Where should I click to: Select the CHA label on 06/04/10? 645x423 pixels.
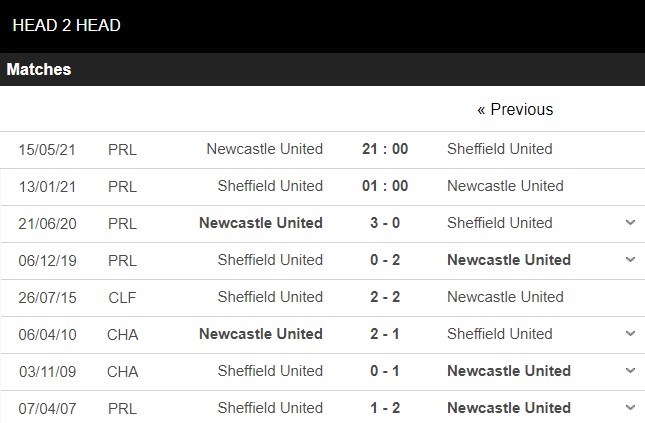(123, 335)
